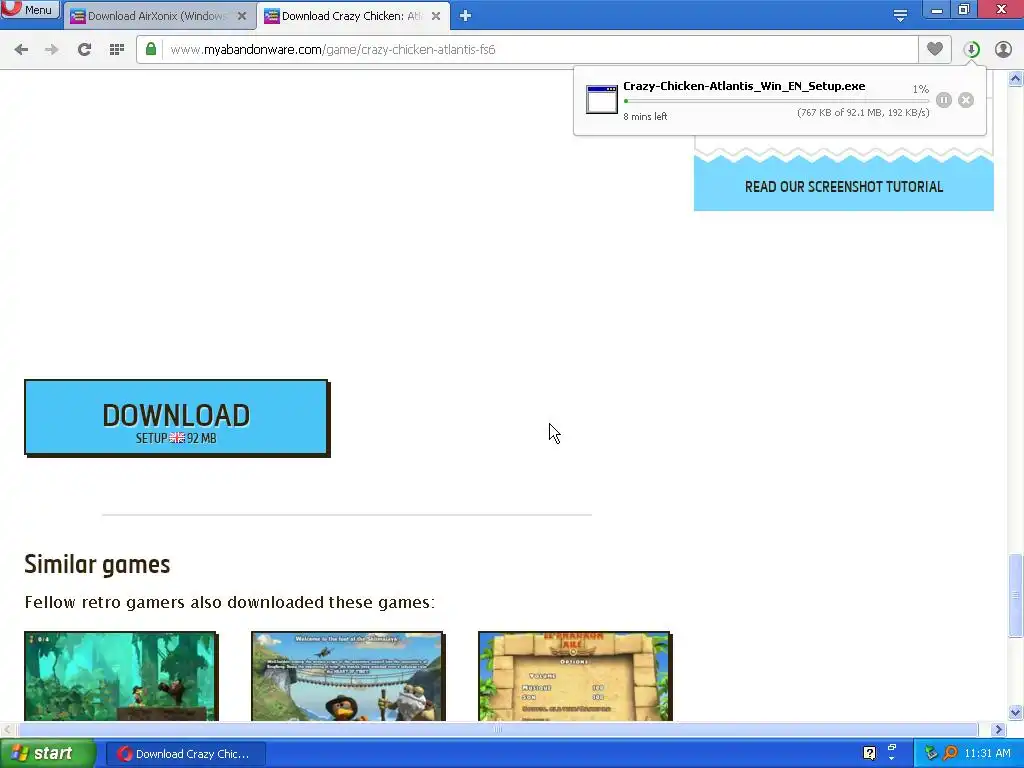Open the Windows start menu
Viewport: 1024px width, 768px height.
48,753
